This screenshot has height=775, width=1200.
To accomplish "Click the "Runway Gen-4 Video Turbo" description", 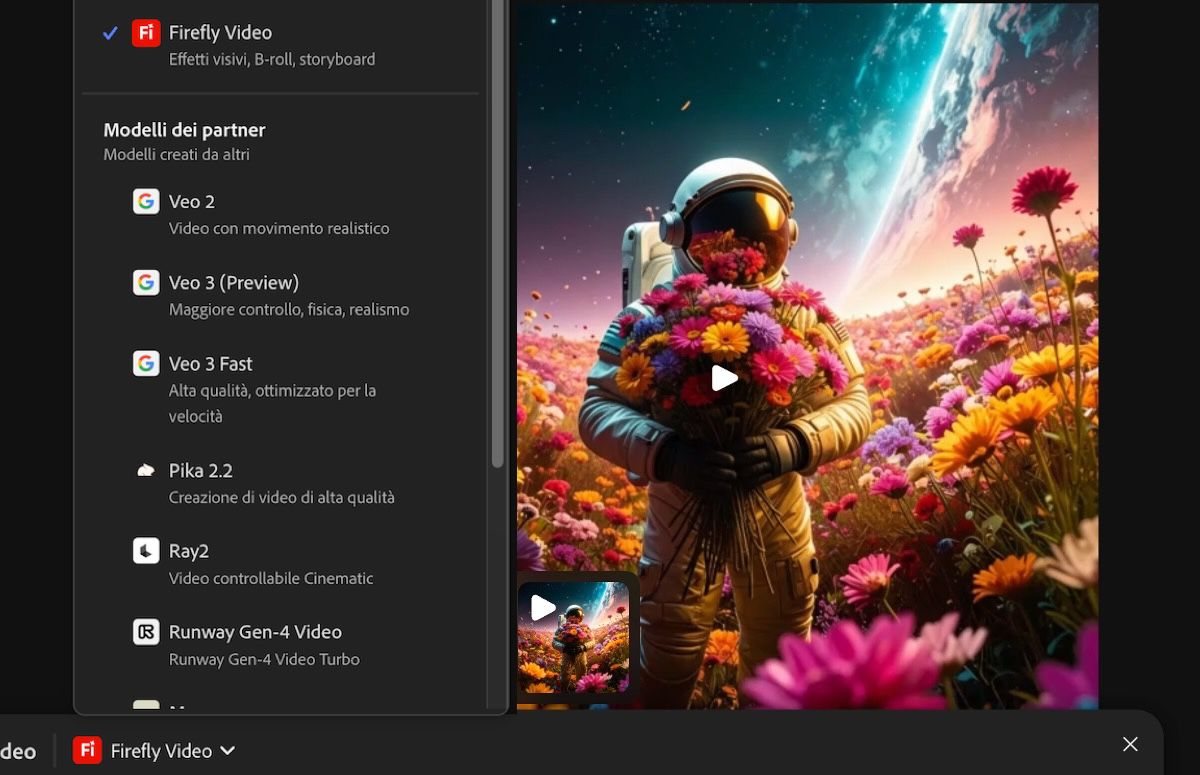I will pos(264,659).
